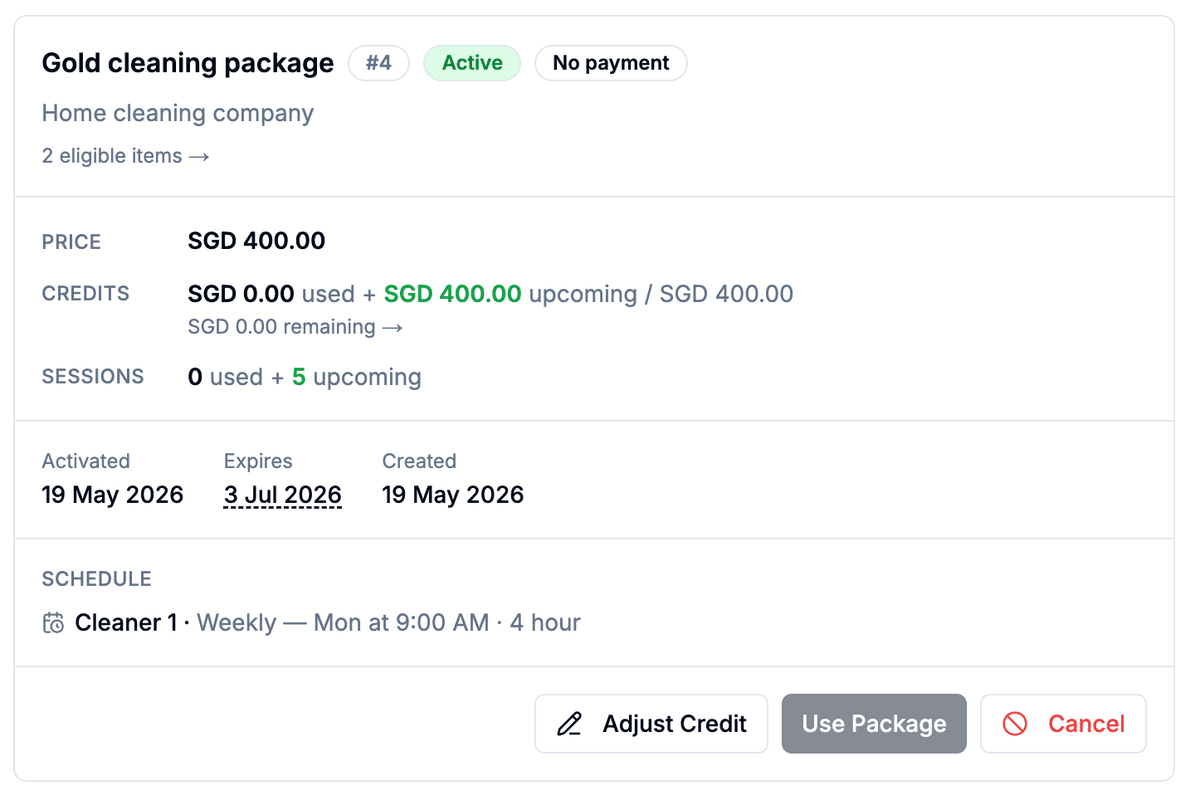This screenshot has width=1200, height=800.
Task: Click the Use Package button
Action: (874, 724)
